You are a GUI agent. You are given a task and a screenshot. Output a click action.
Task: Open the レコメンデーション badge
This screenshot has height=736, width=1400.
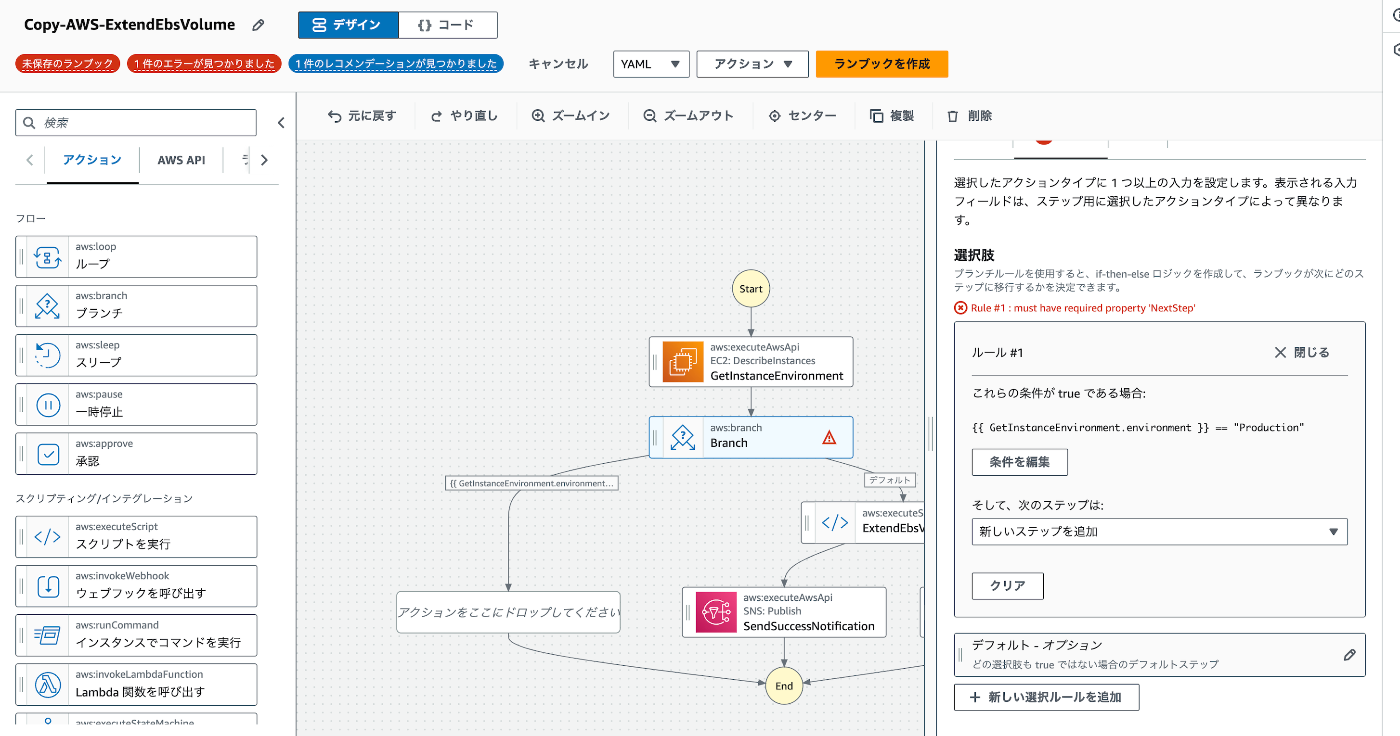tap(396, 64)
